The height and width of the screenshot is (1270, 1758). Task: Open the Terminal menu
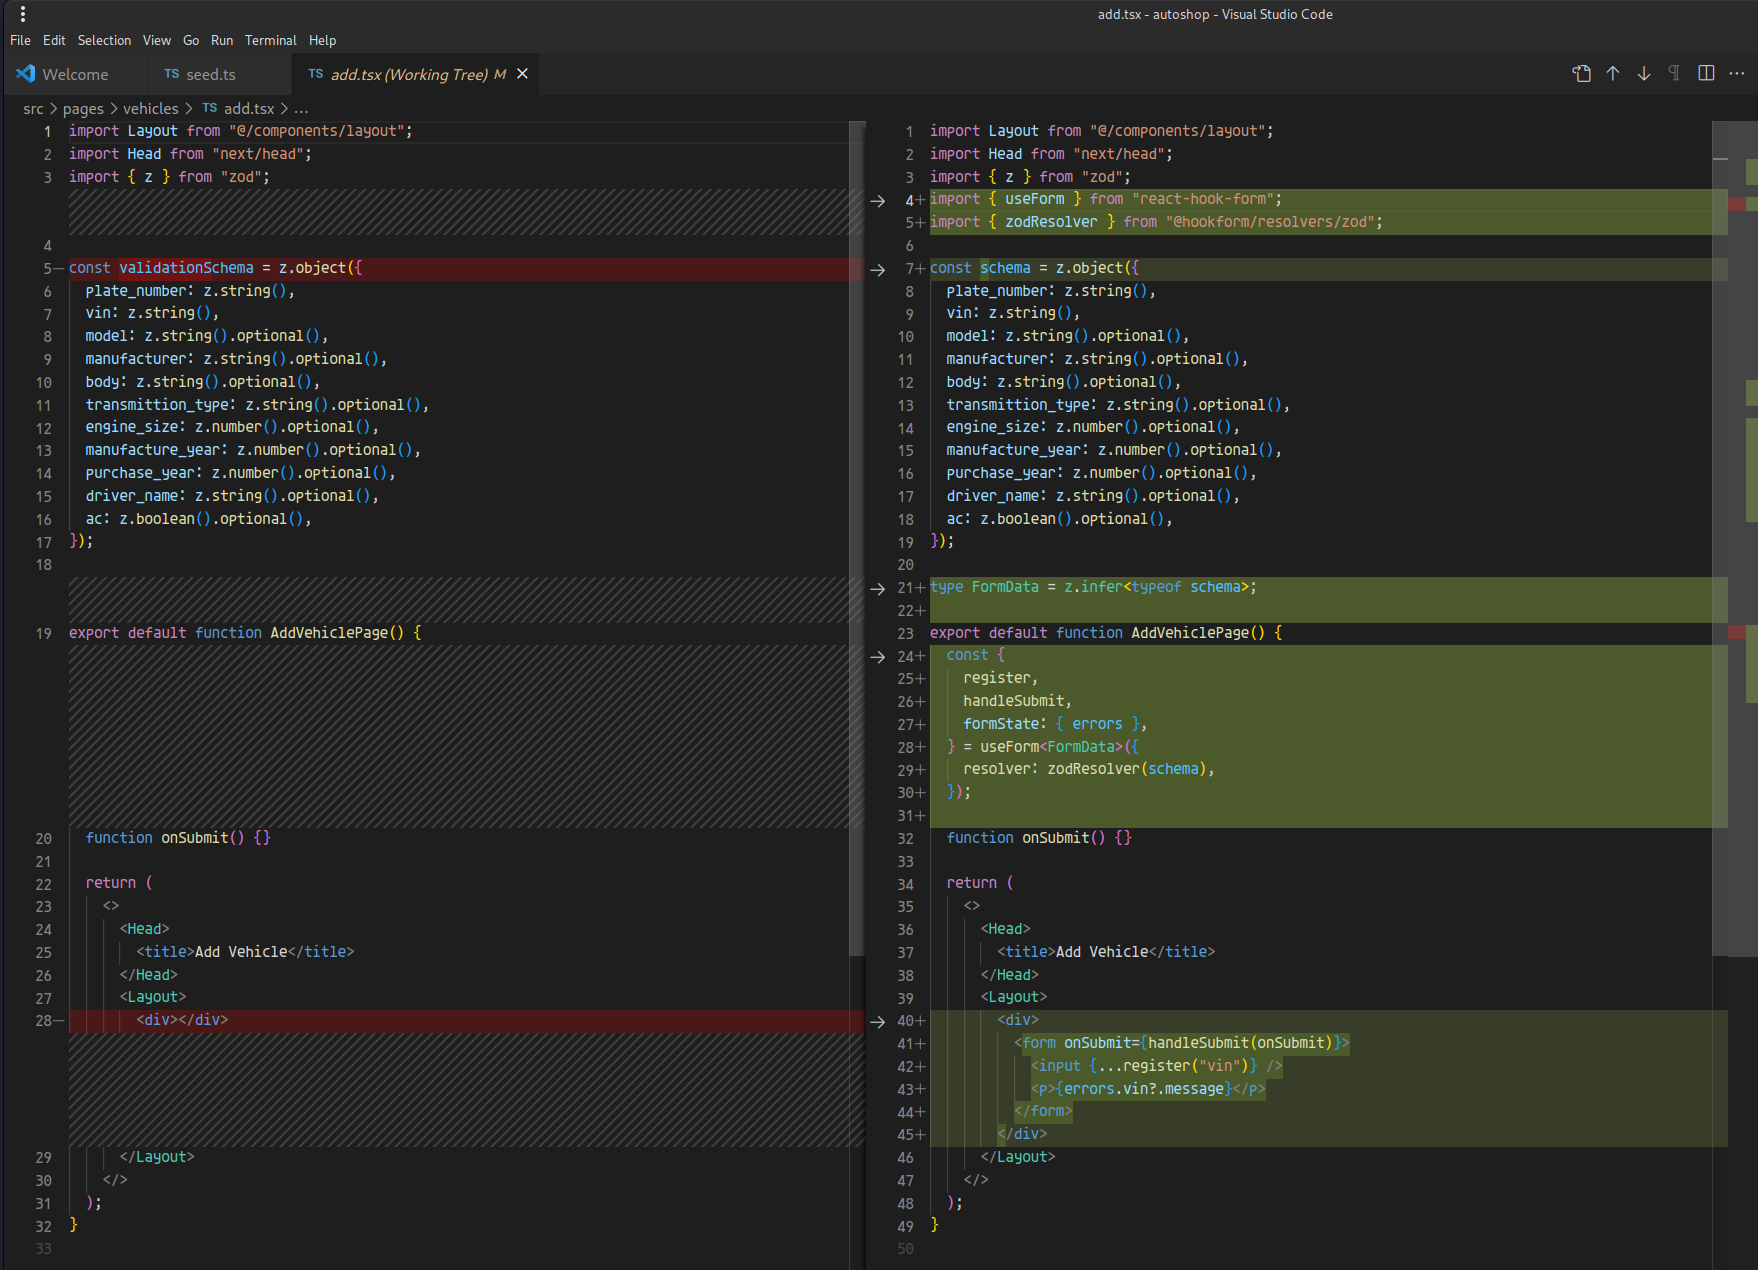click(x=271, y=40)
